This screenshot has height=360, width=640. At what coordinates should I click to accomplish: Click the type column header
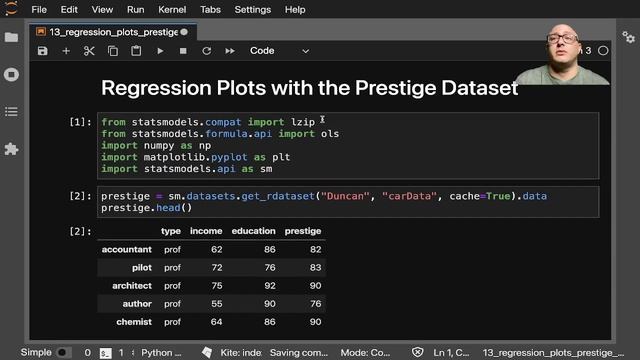(171, 231)
